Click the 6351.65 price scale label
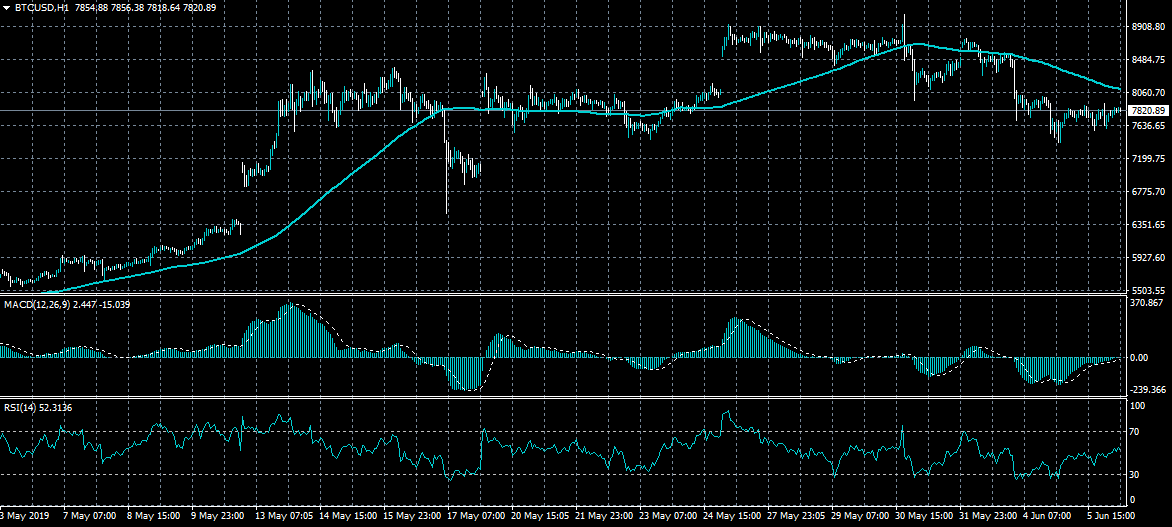 pos(1148,225)
